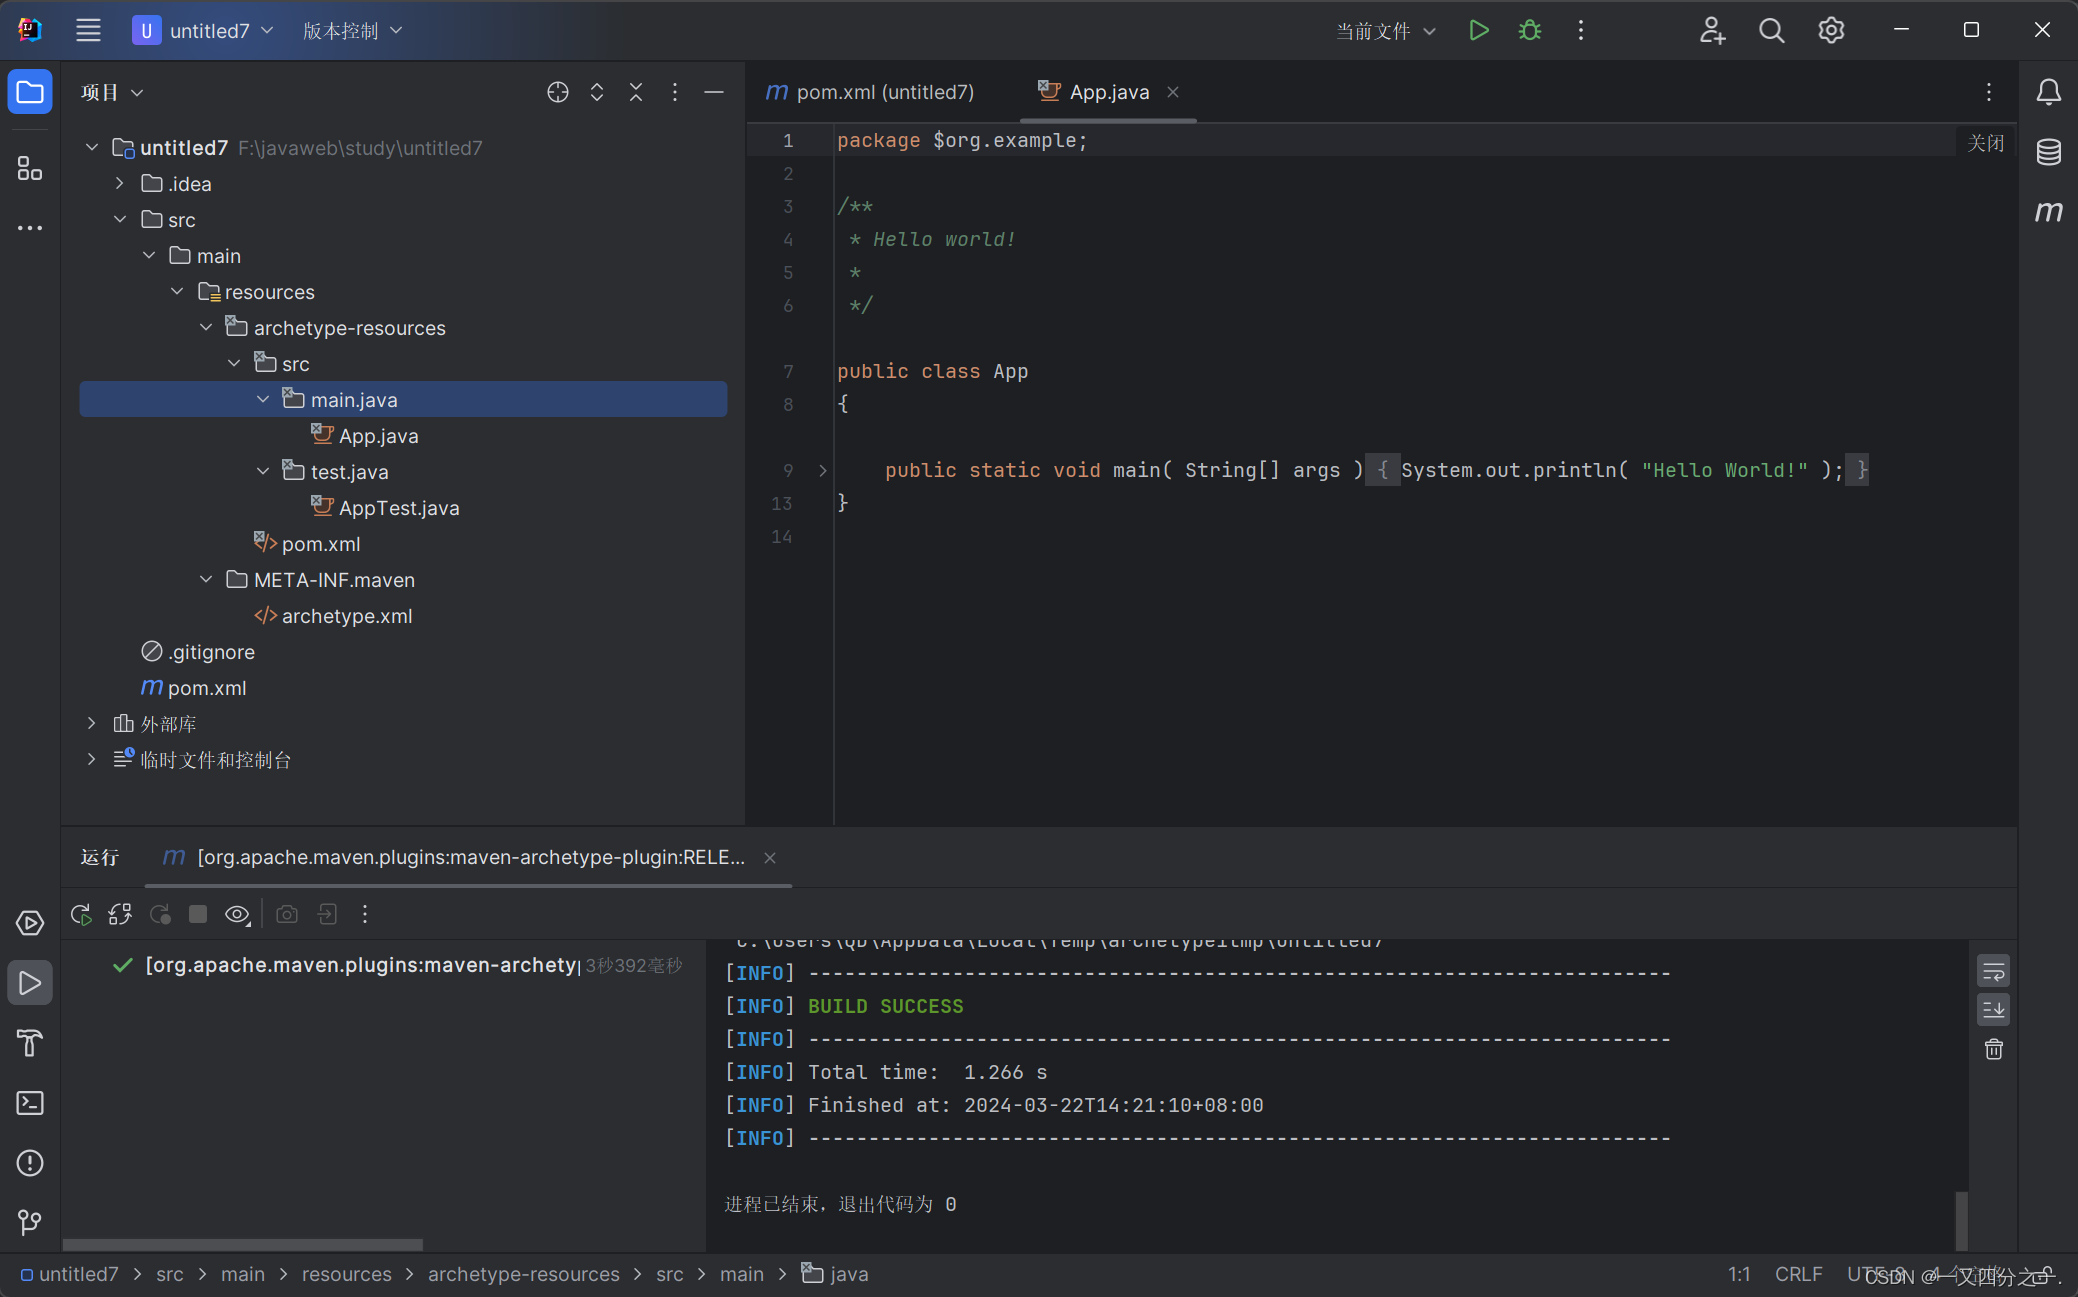Select opened file crosshair icon
The image size is (2078, 1297).
click(x=558, y=92)
